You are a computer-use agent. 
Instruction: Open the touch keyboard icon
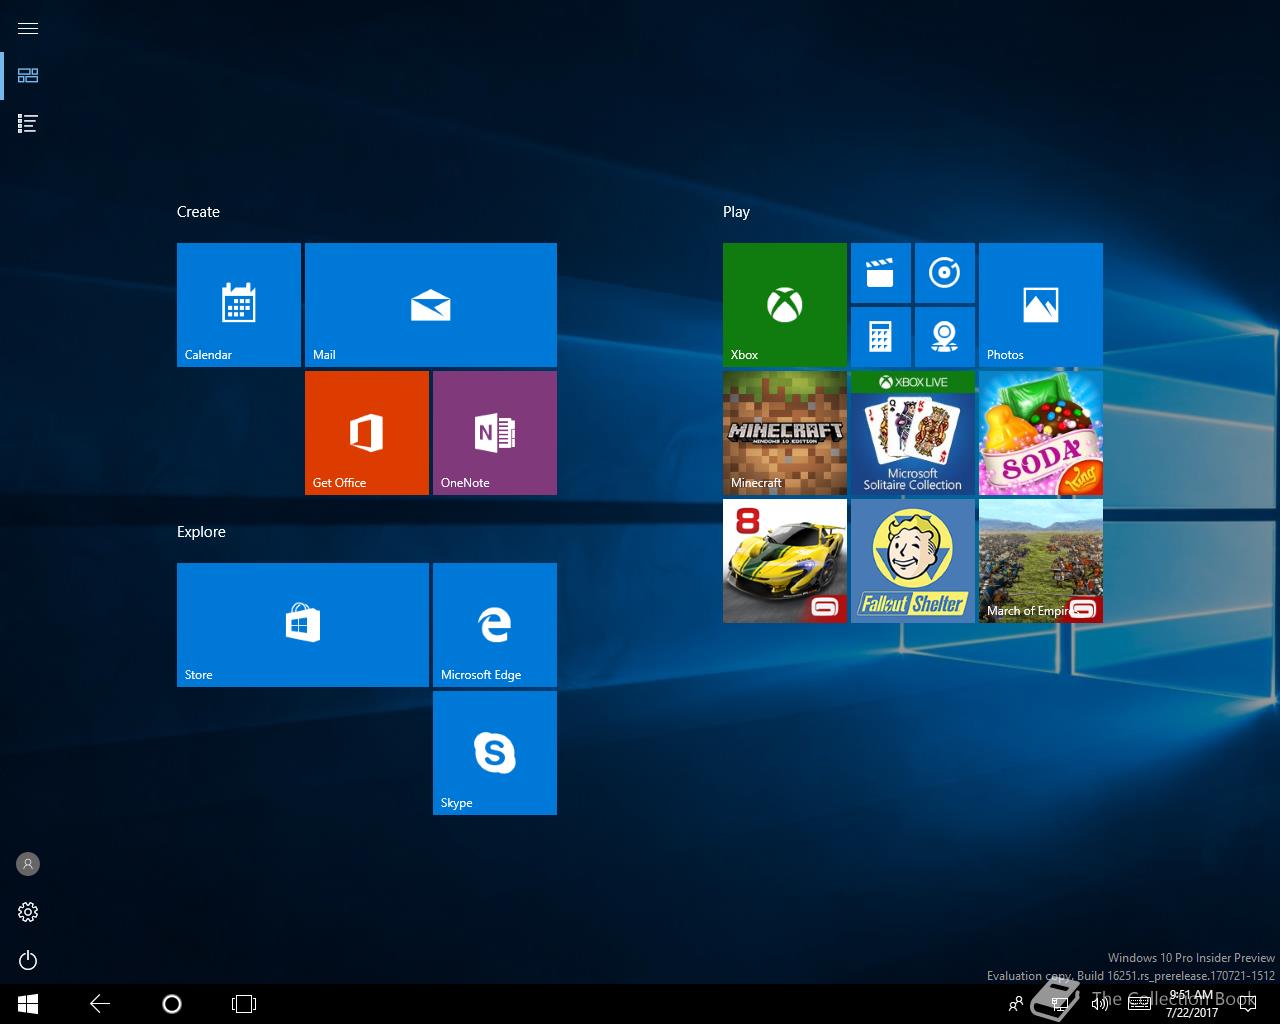pos(1140,1004)
